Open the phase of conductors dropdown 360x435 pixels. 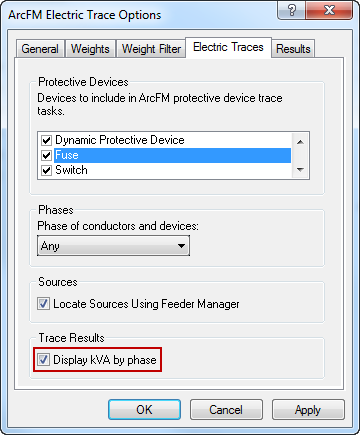click(x=113, y=246)
